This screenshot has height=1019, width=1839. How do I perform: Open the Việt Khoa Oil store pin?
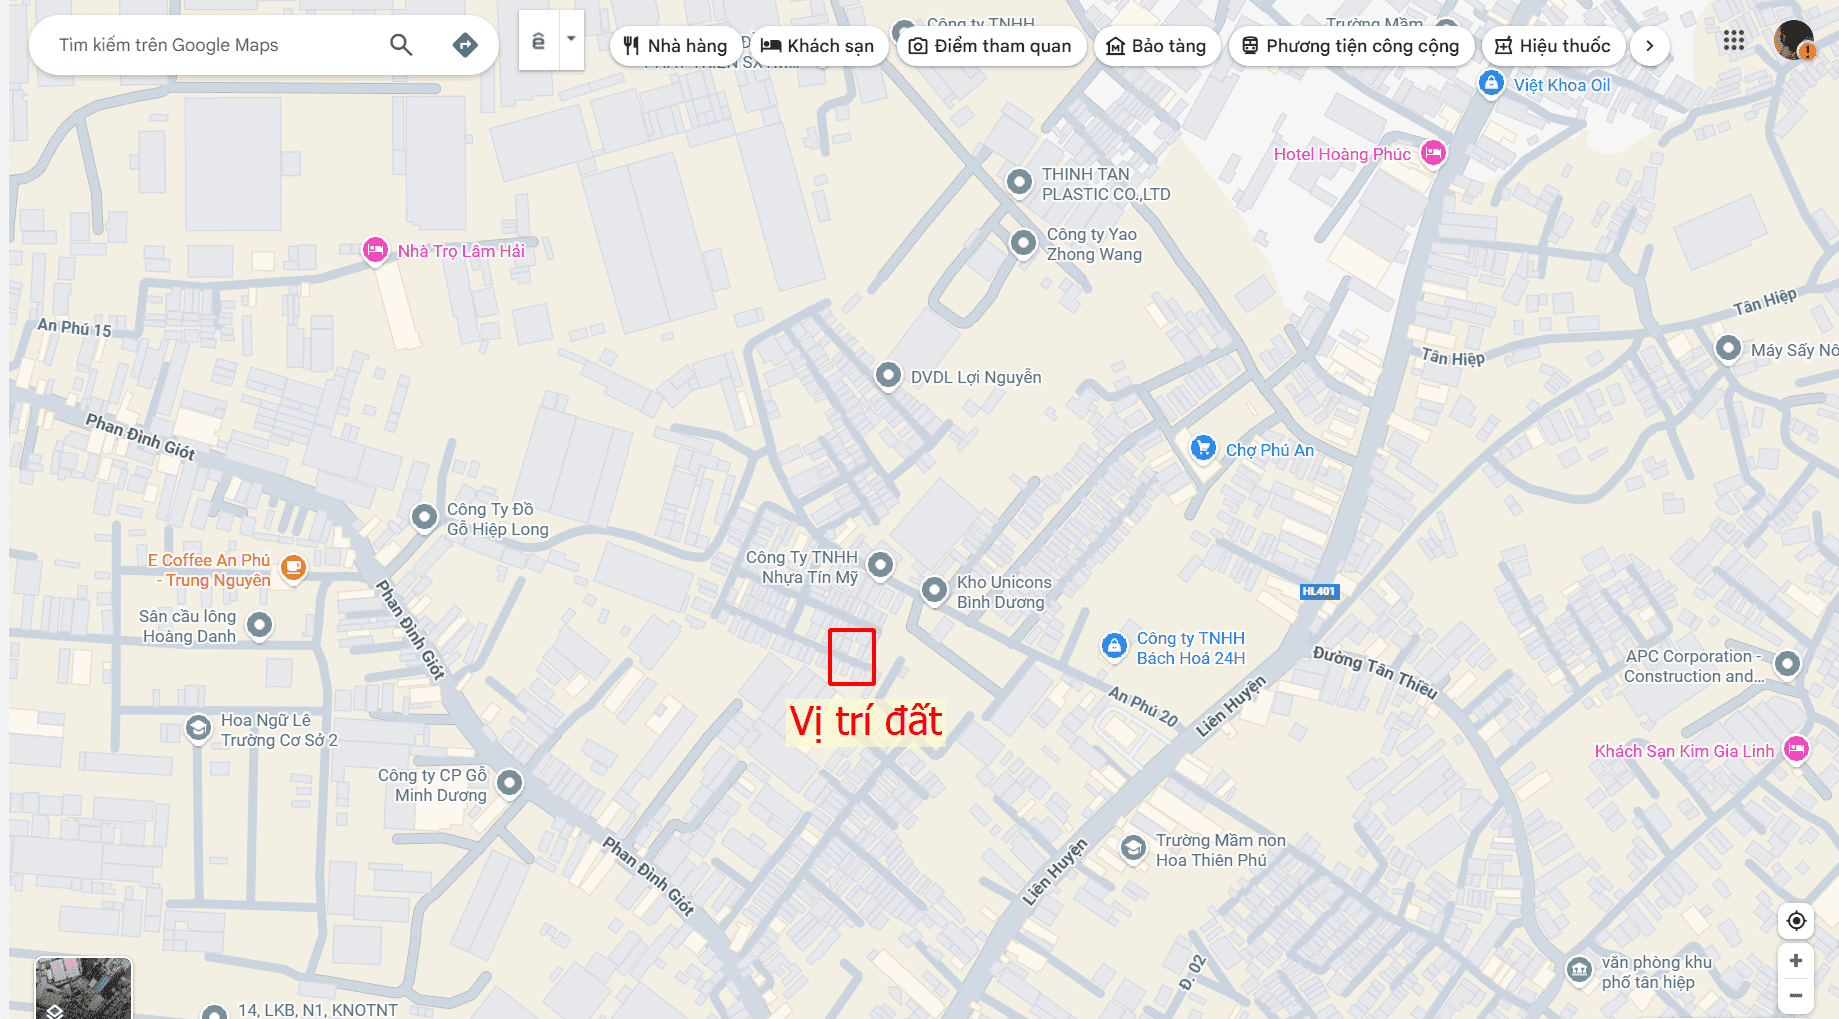pyautogui.click(x=1491, y=84)
